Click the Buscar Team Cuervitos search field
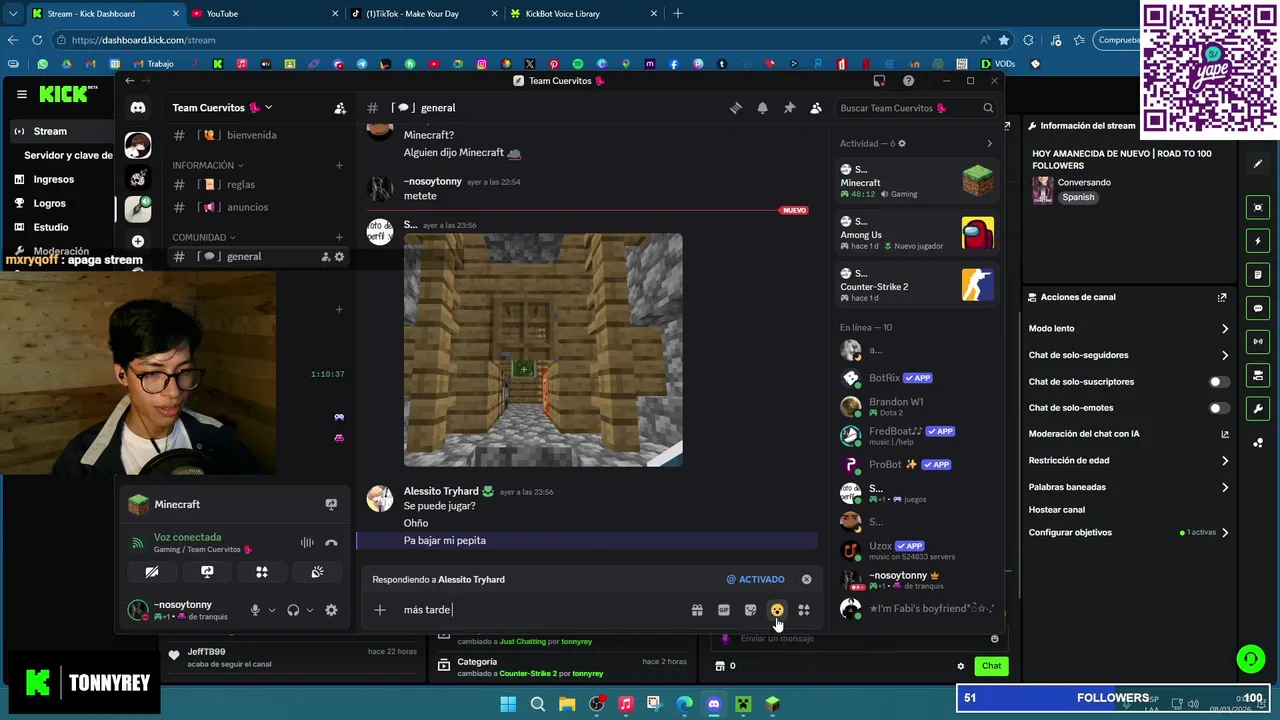This screenshot has width=1280, height=720. click(916, 108)
